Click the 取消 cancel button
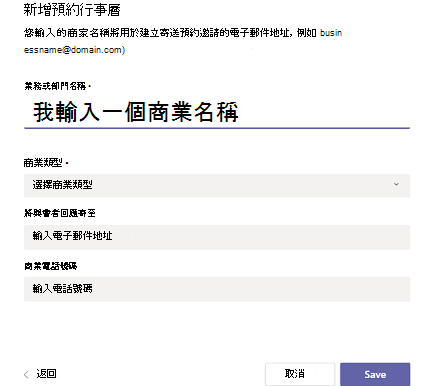The image size is (435, 386). tap(300, 374)
